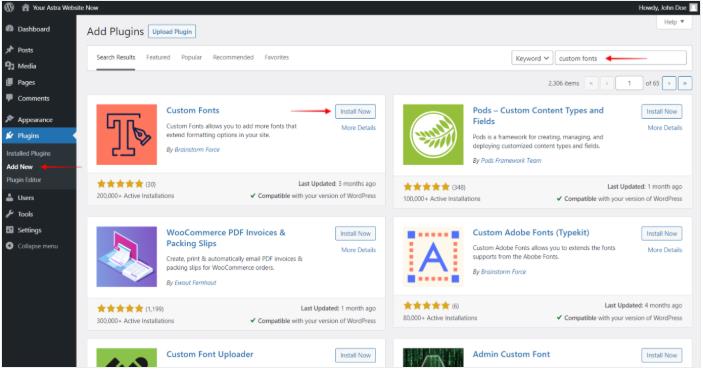Click the Pods leaf logo thumbnail
Viewport: 703px width, 370px height.
point(433,135)
